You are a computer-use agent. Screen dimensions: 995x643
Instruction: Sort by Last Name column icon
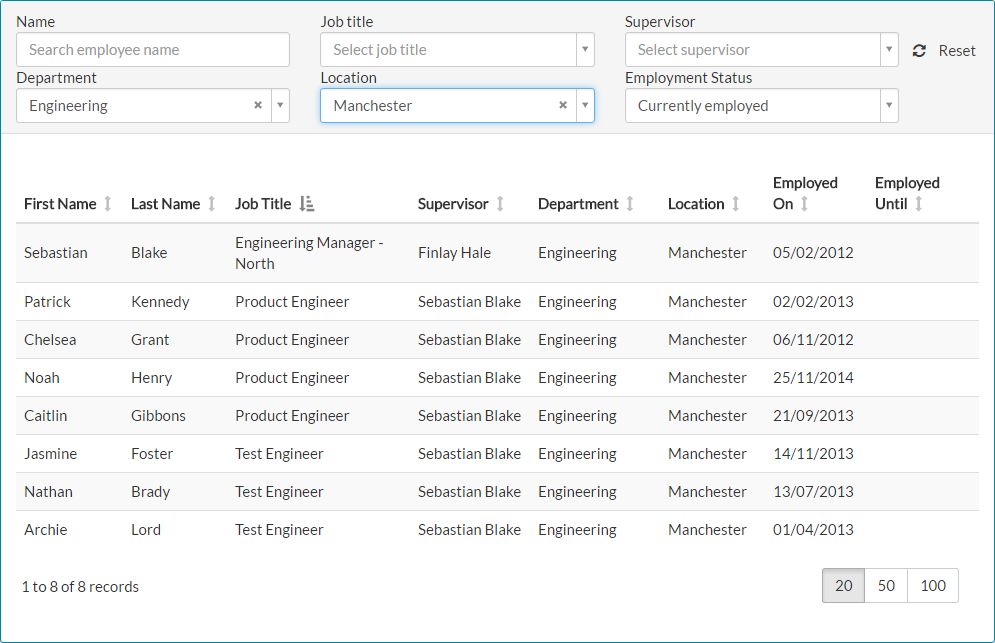(211, 204)
